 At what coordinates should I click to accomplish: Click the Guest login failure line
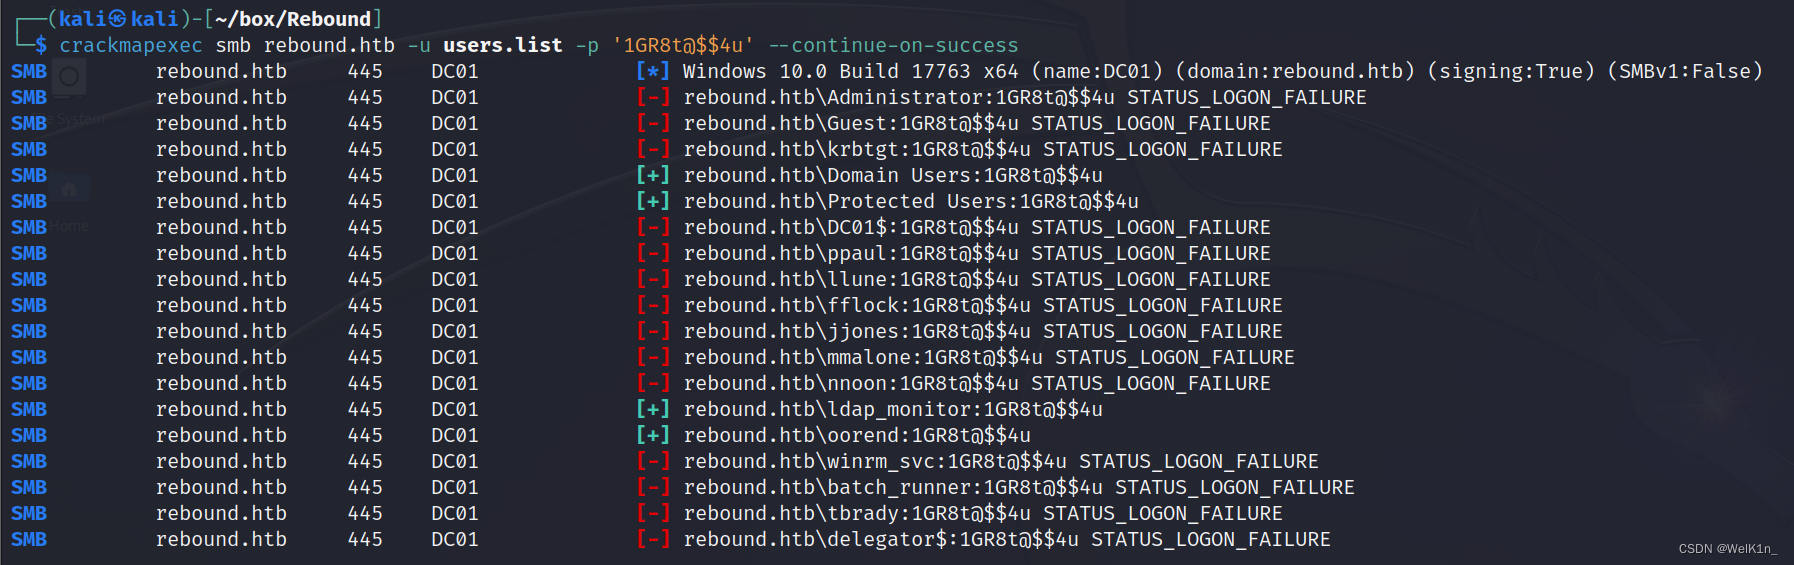pyautogui.click(x=641, y=123)
